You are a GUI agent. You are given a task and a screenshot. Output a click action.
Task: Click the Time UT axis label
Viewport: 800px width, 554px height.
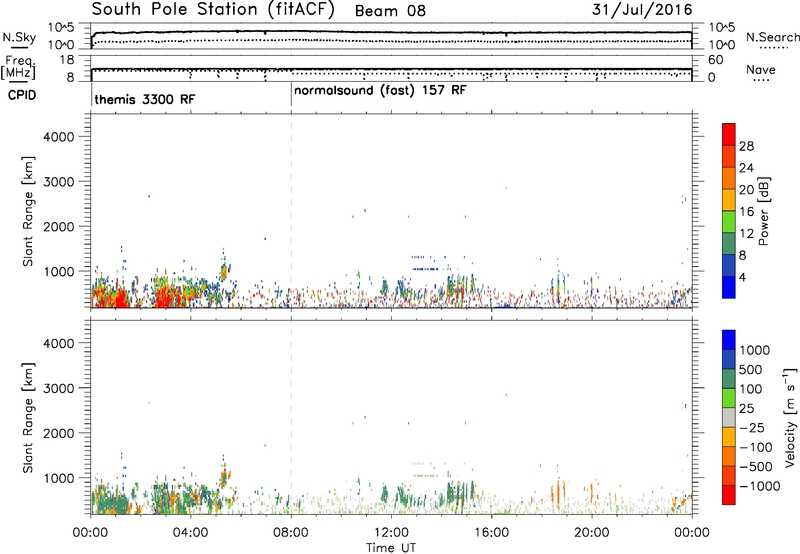point(391,548)
